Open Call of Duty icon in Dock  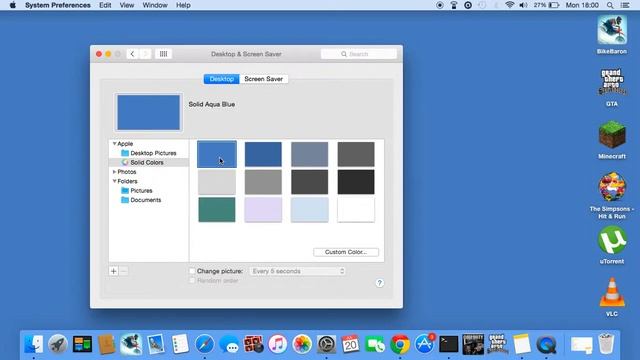[473, 344]
